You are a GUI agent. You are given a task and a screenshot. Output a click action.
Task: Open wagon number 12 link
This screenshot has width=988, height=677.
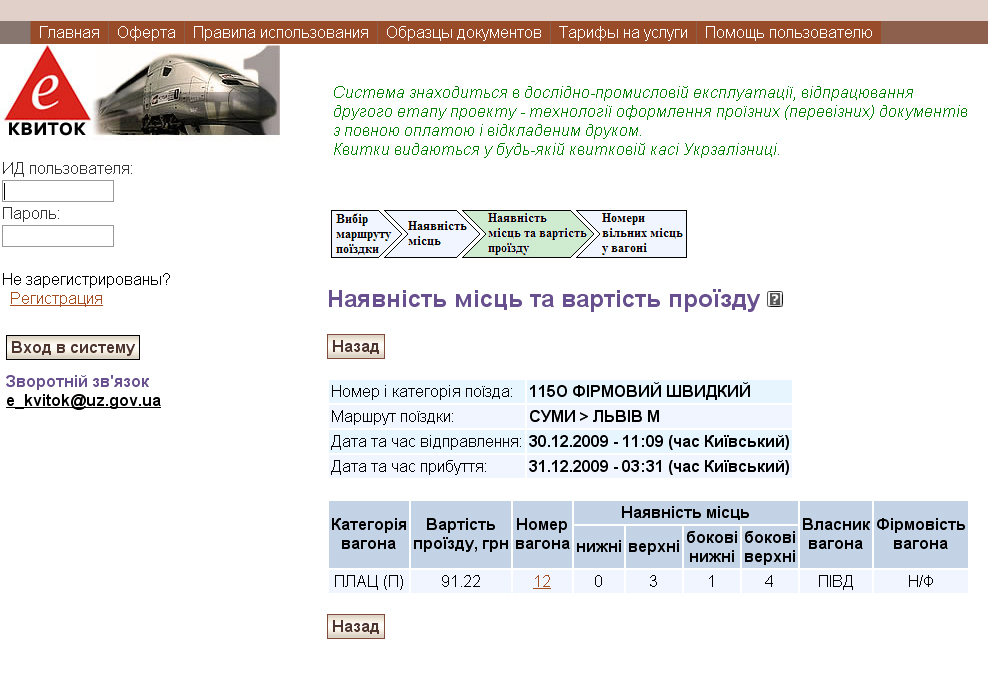[541, 582]
